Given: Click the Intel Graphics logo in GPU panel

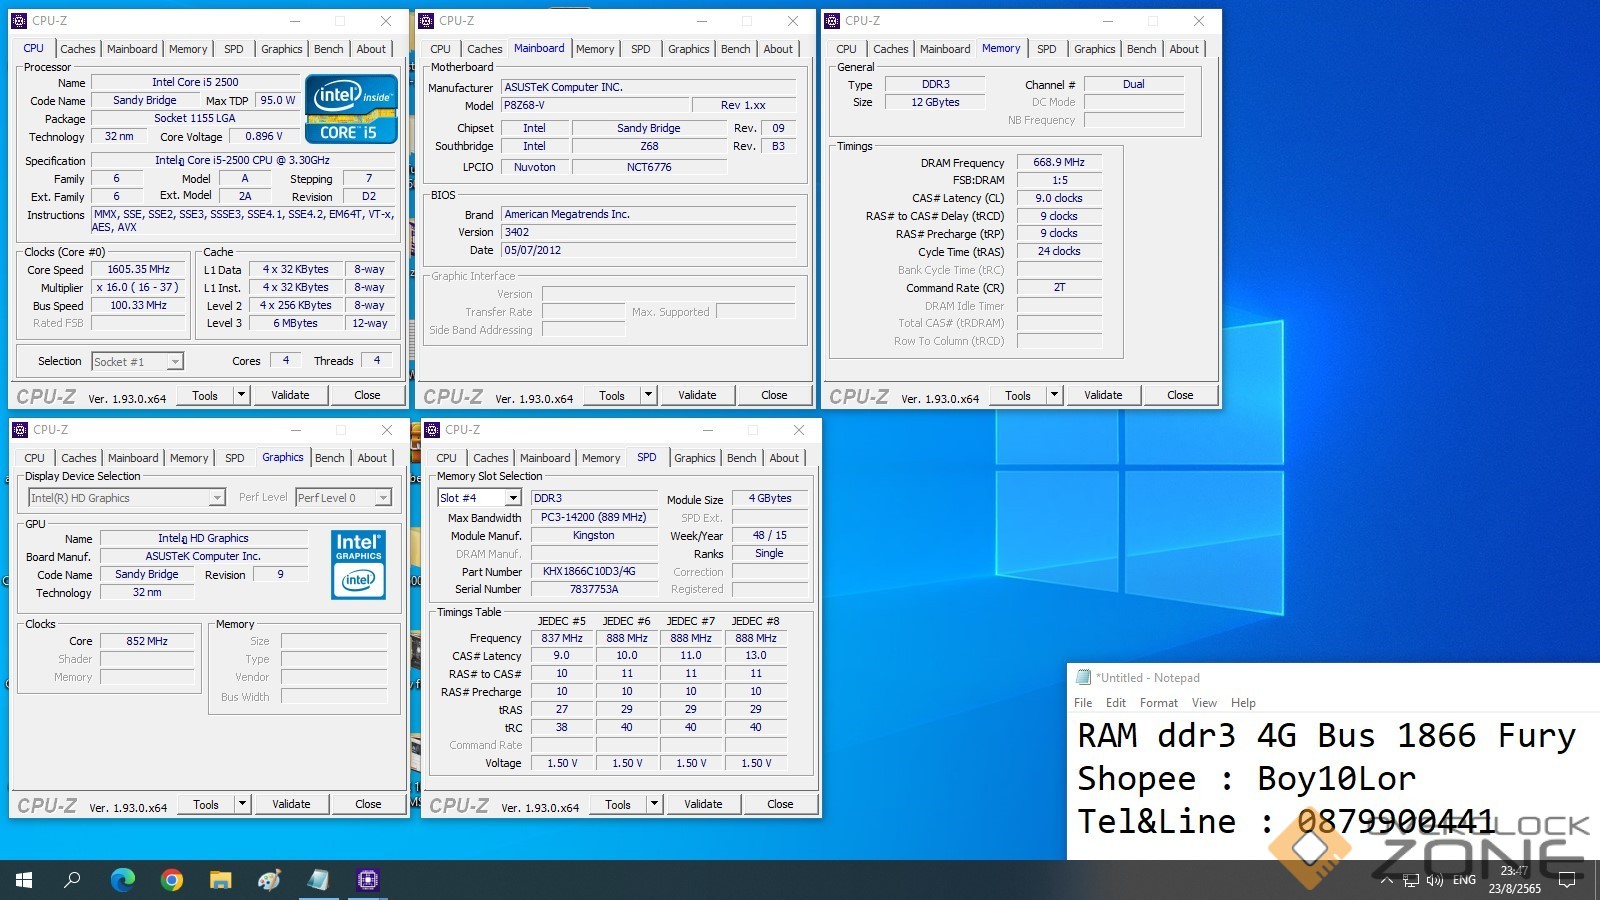Looking at the screenshot, I should point(358,564).
